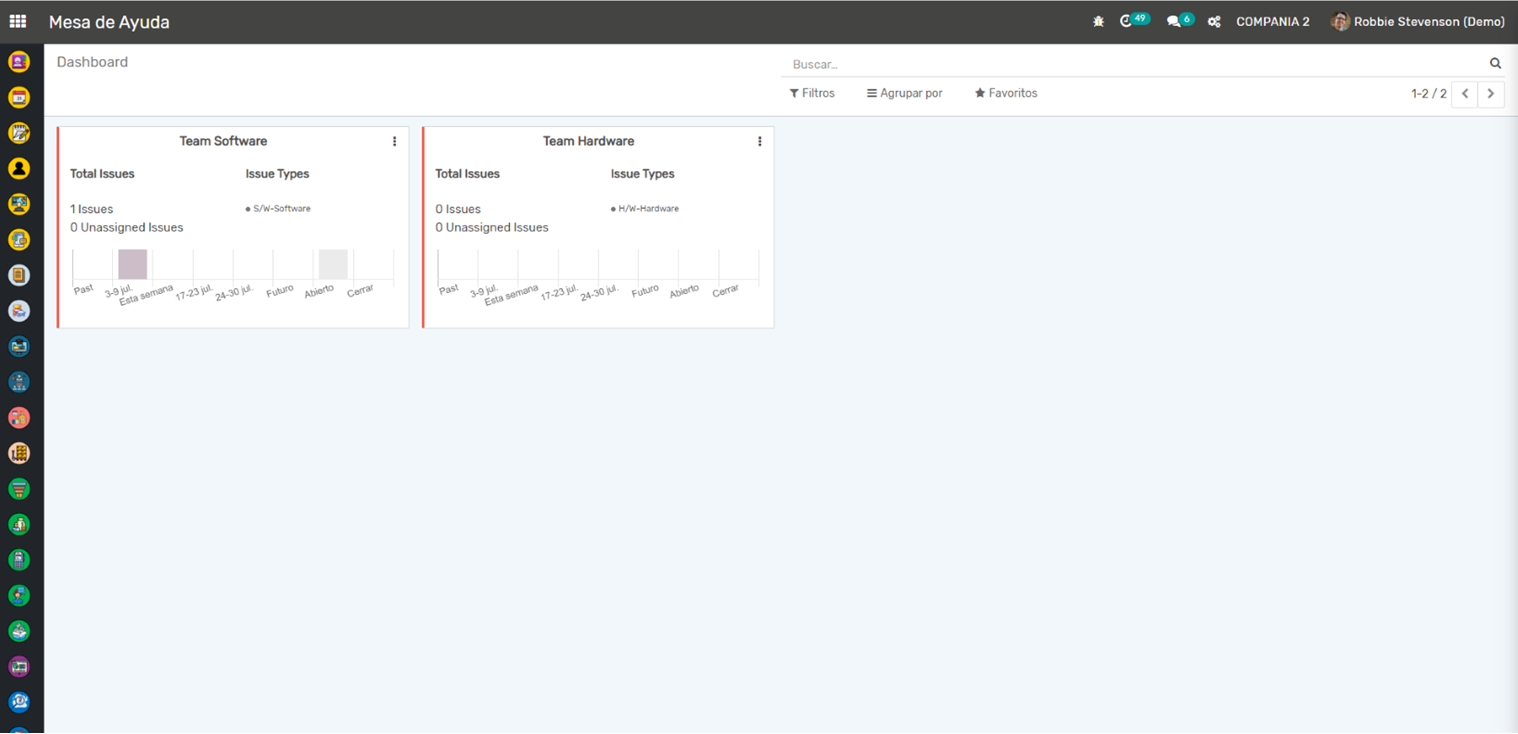1518x734 pixels.
Task: Open the apps grid main menu
Action: point(18,21)
